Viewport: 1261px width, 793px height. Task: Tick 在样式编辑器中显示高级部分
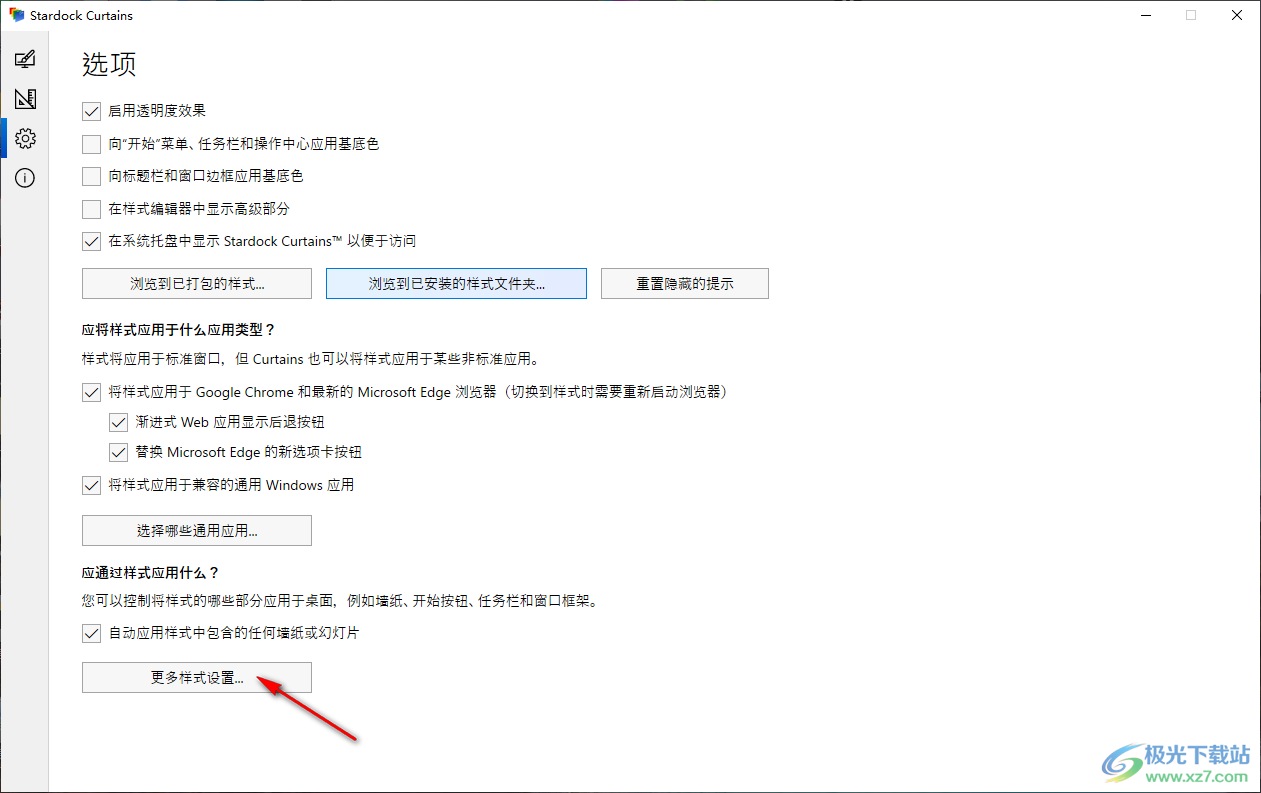[92, 209]
